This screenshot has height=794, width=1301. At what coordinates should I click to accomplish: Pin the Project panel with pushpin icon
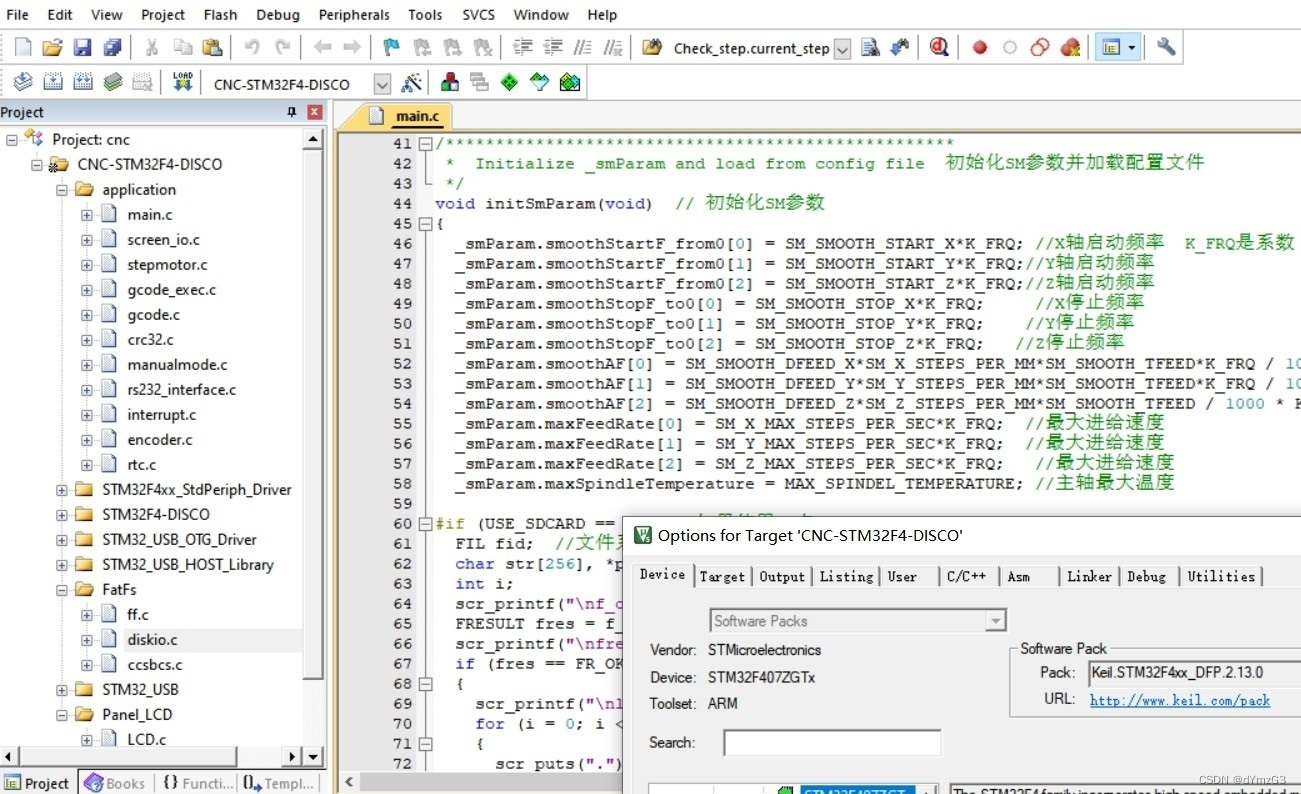[x=292, y=112]
